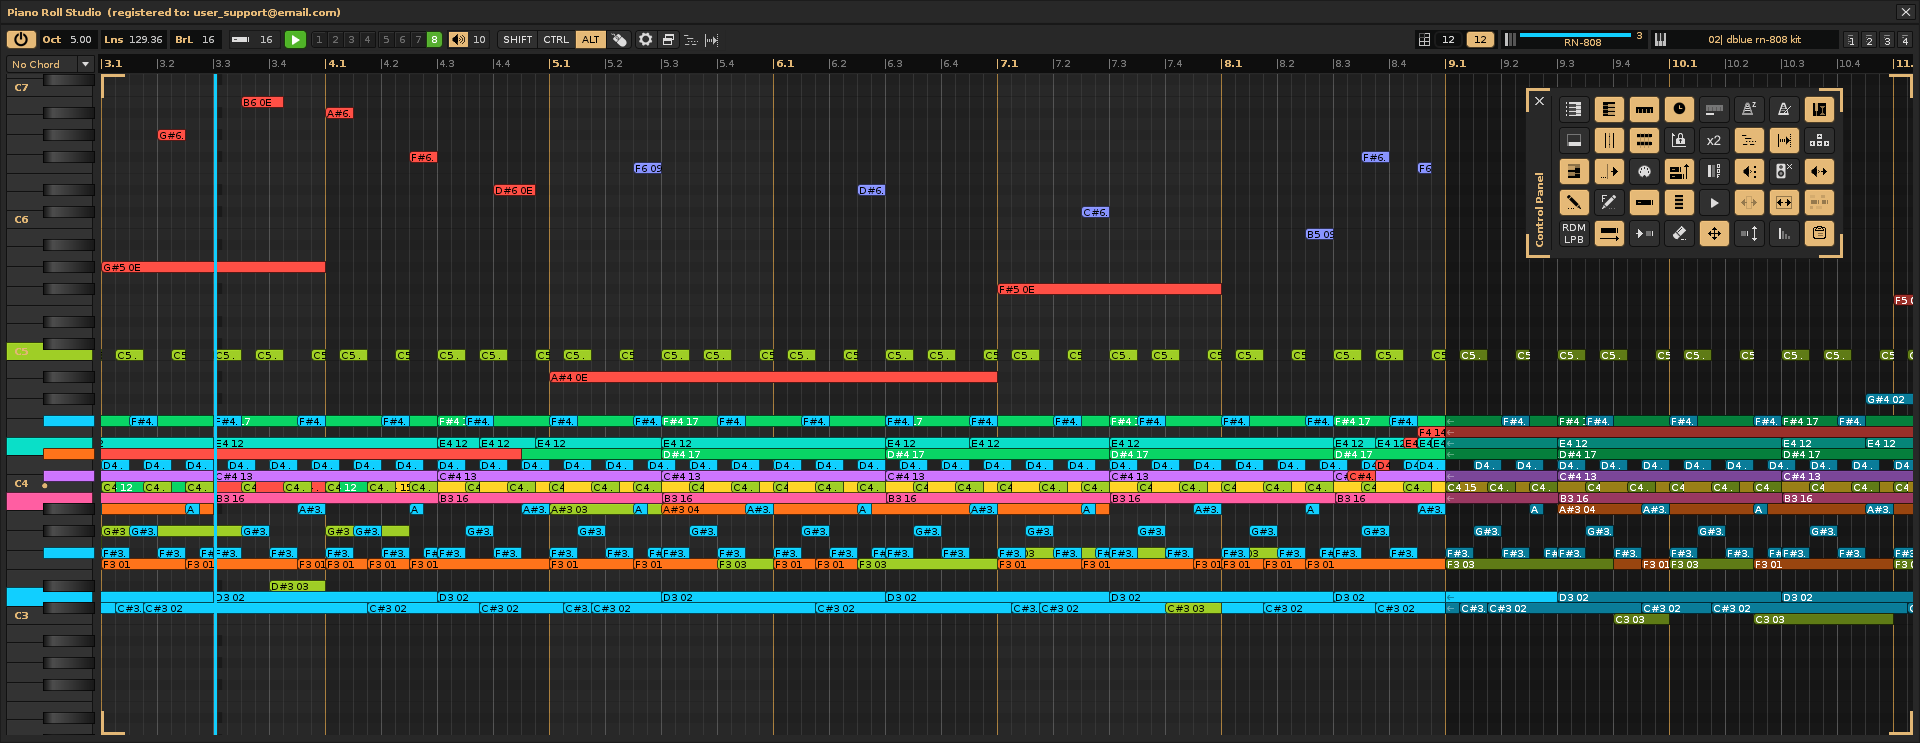
Task: Toggle the CTRL modifier button
Action: pyautogui.click(x=556, y=40)
